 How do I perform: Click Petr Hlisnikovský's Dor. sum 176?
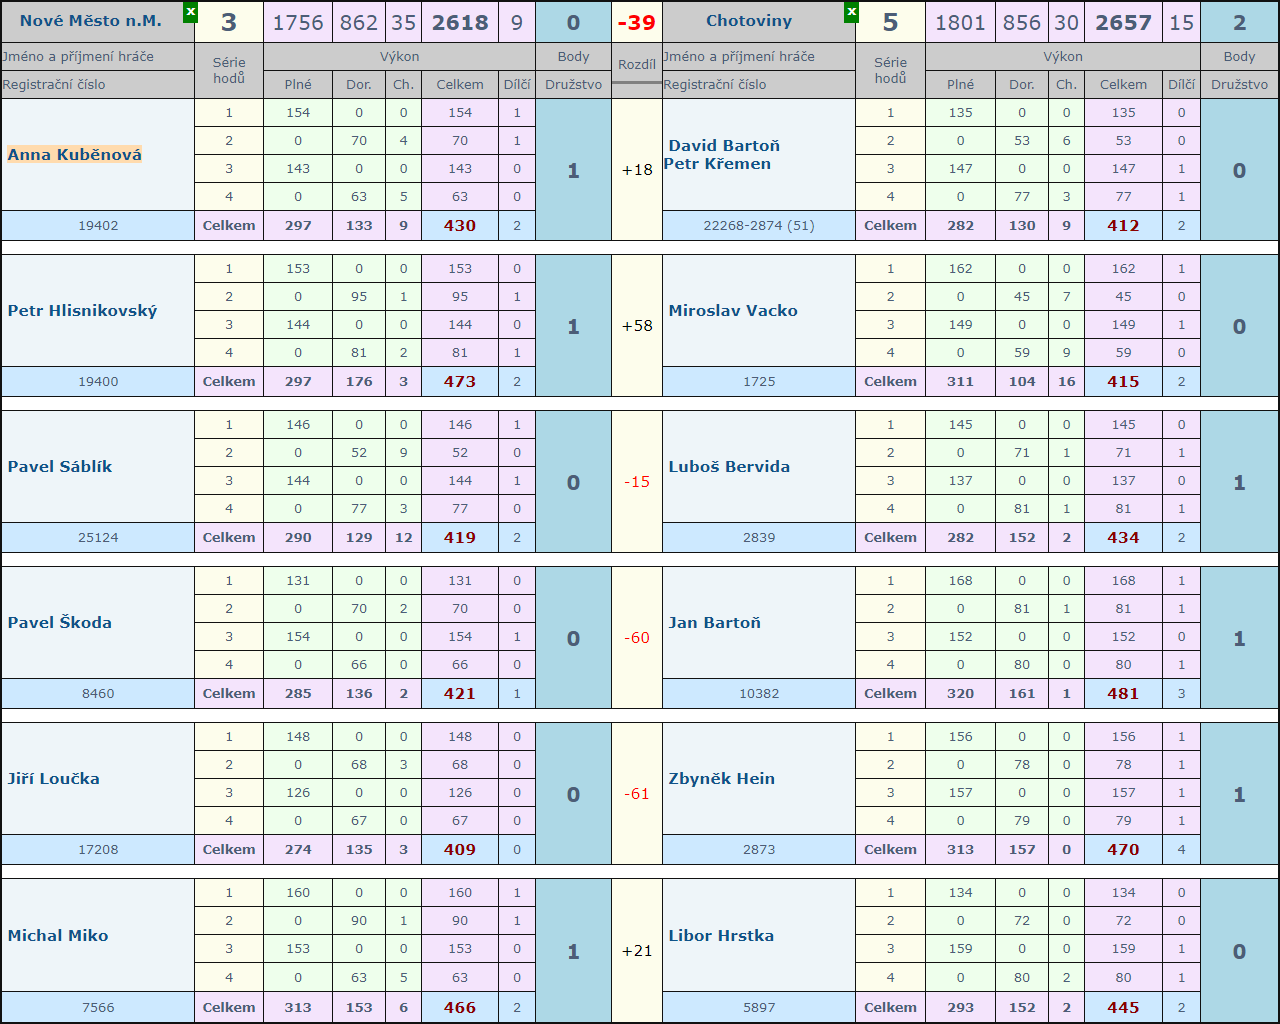click(x=359, y=382)
